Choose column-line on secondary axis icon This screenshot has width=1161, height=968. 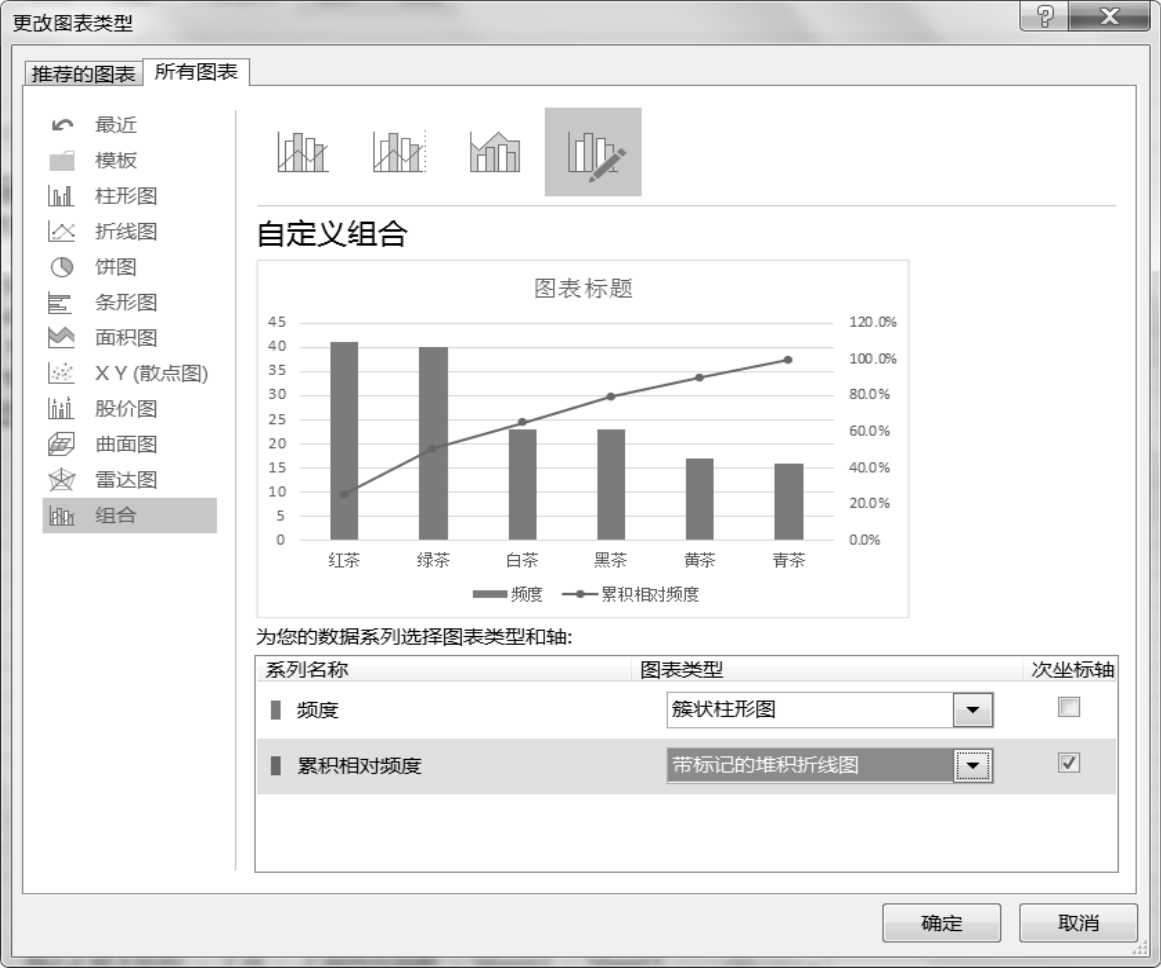point(399,153)
